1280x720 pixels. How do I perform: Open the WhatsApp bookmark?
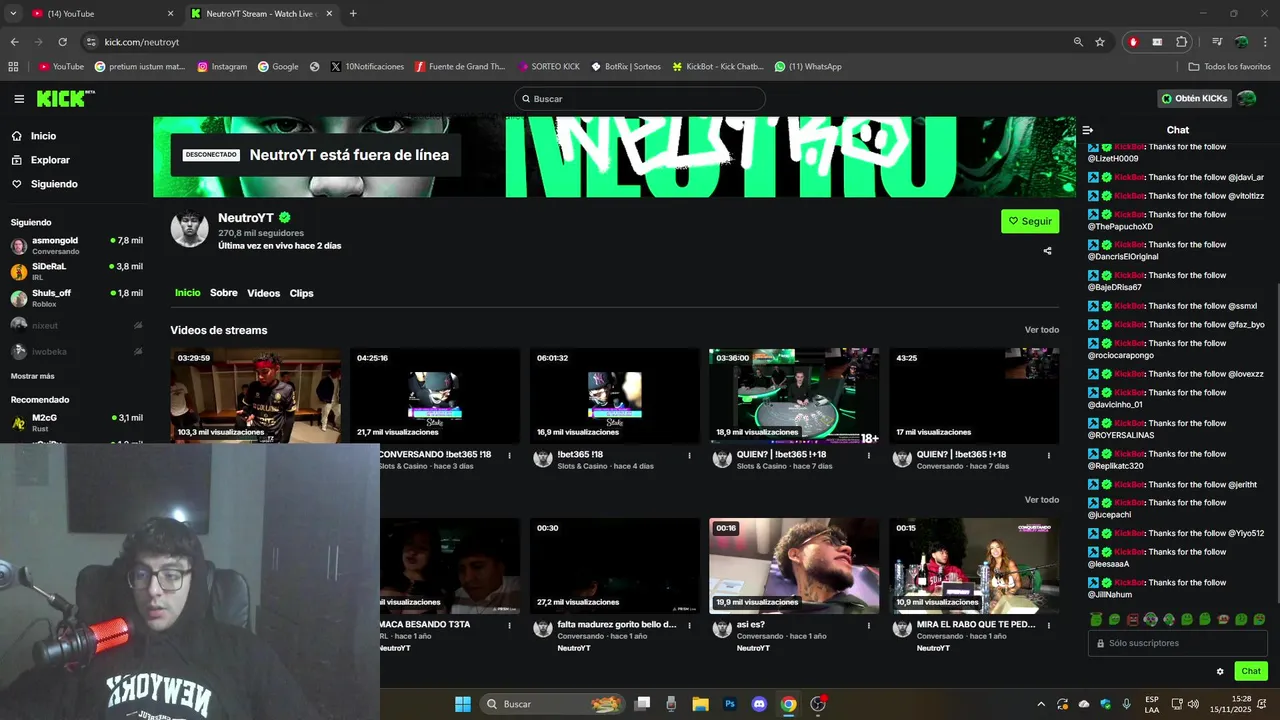pyautogui.click(x=808, y=67)
